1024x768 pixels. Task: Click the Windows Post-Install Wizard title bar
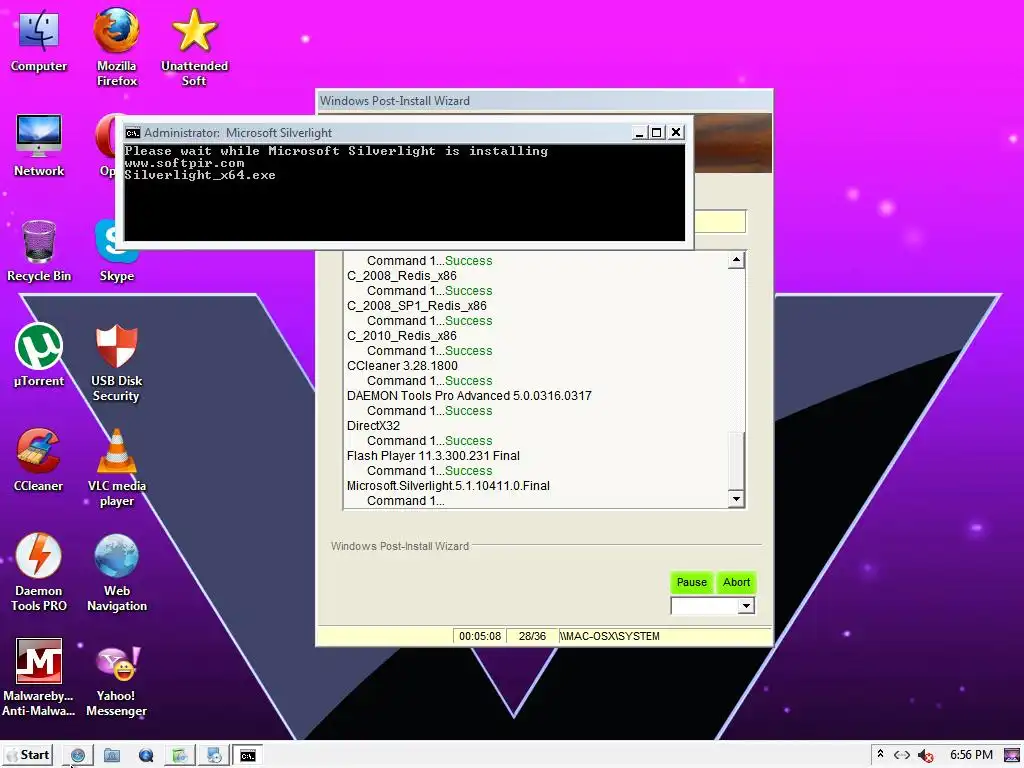point(543,101)
